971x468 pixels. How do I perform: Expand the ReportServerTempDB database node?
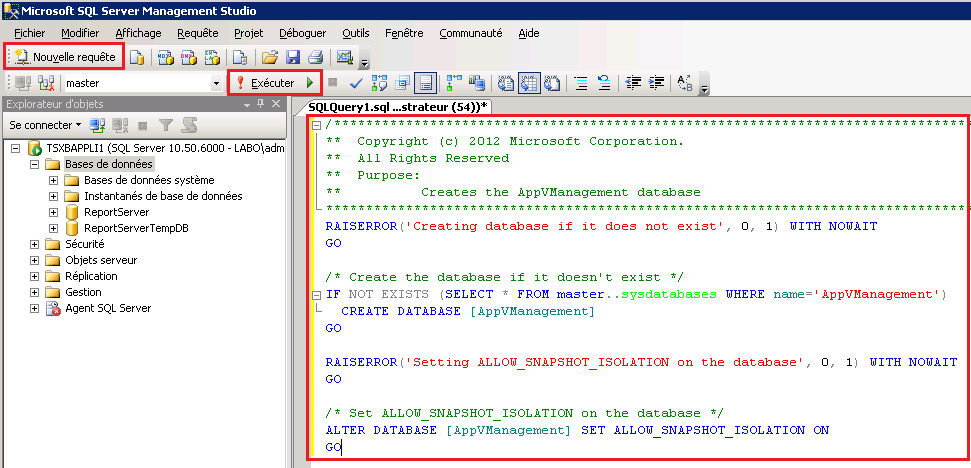tap(54, 228)
